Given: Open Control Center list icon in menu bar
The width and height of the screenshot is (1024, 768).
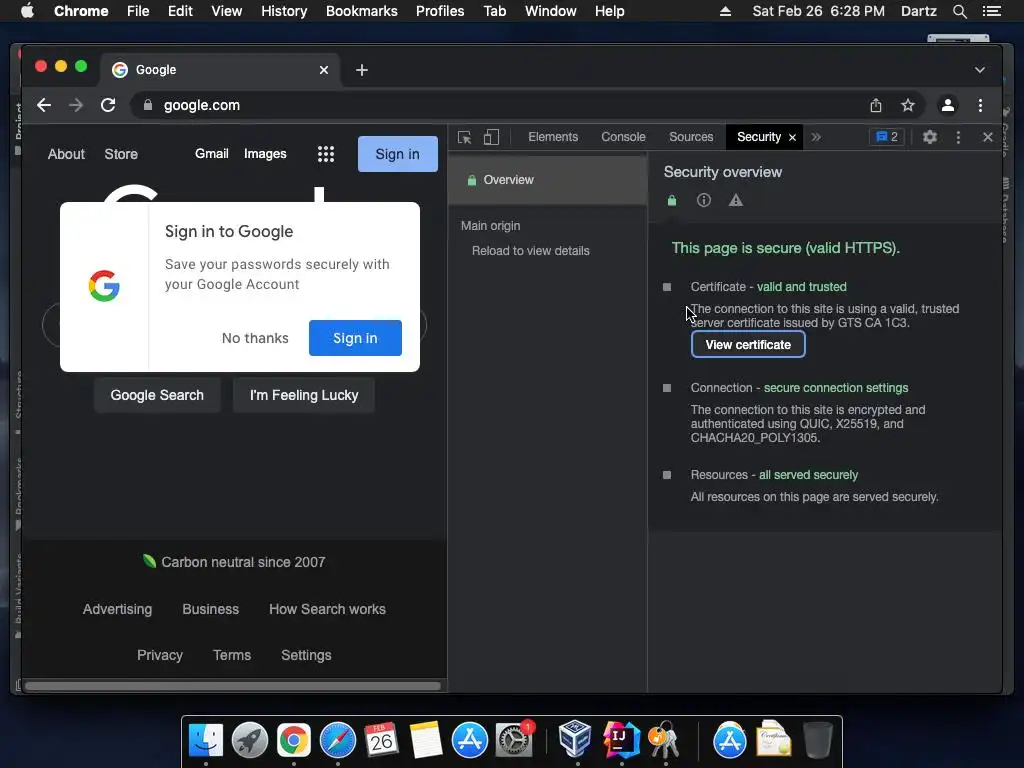Looking at the screenshot, I should [x=991, y=11].
